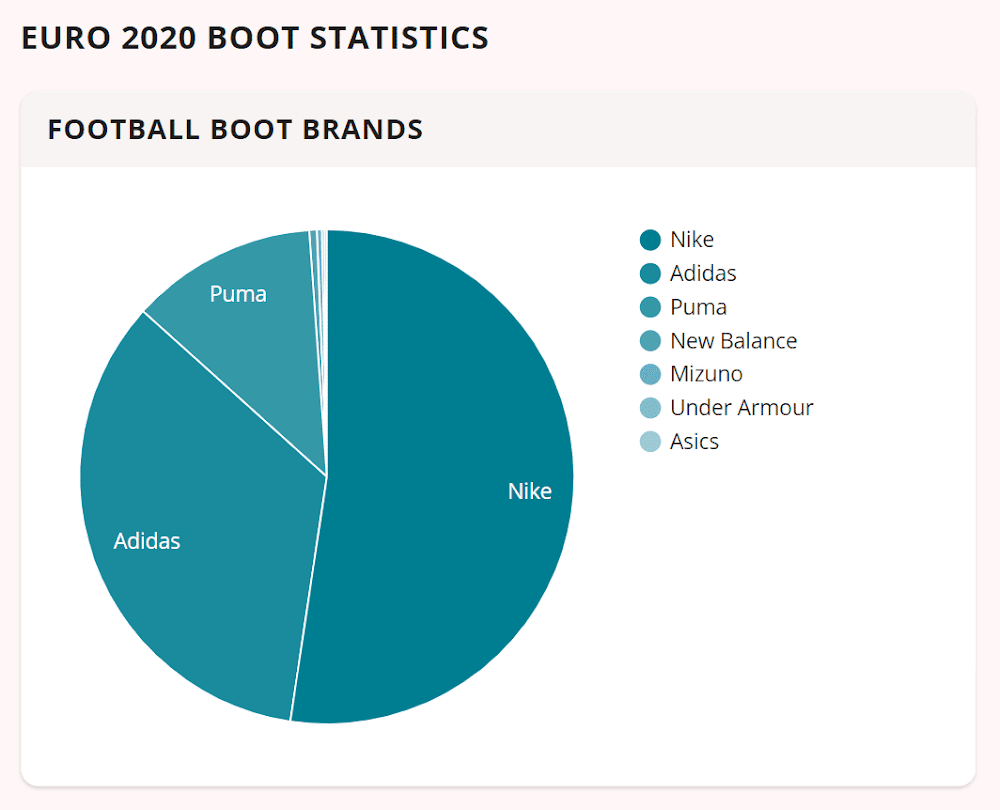Toggle the Puma series via legend text
Viewport: 1000px width, 810px height.
698,307
